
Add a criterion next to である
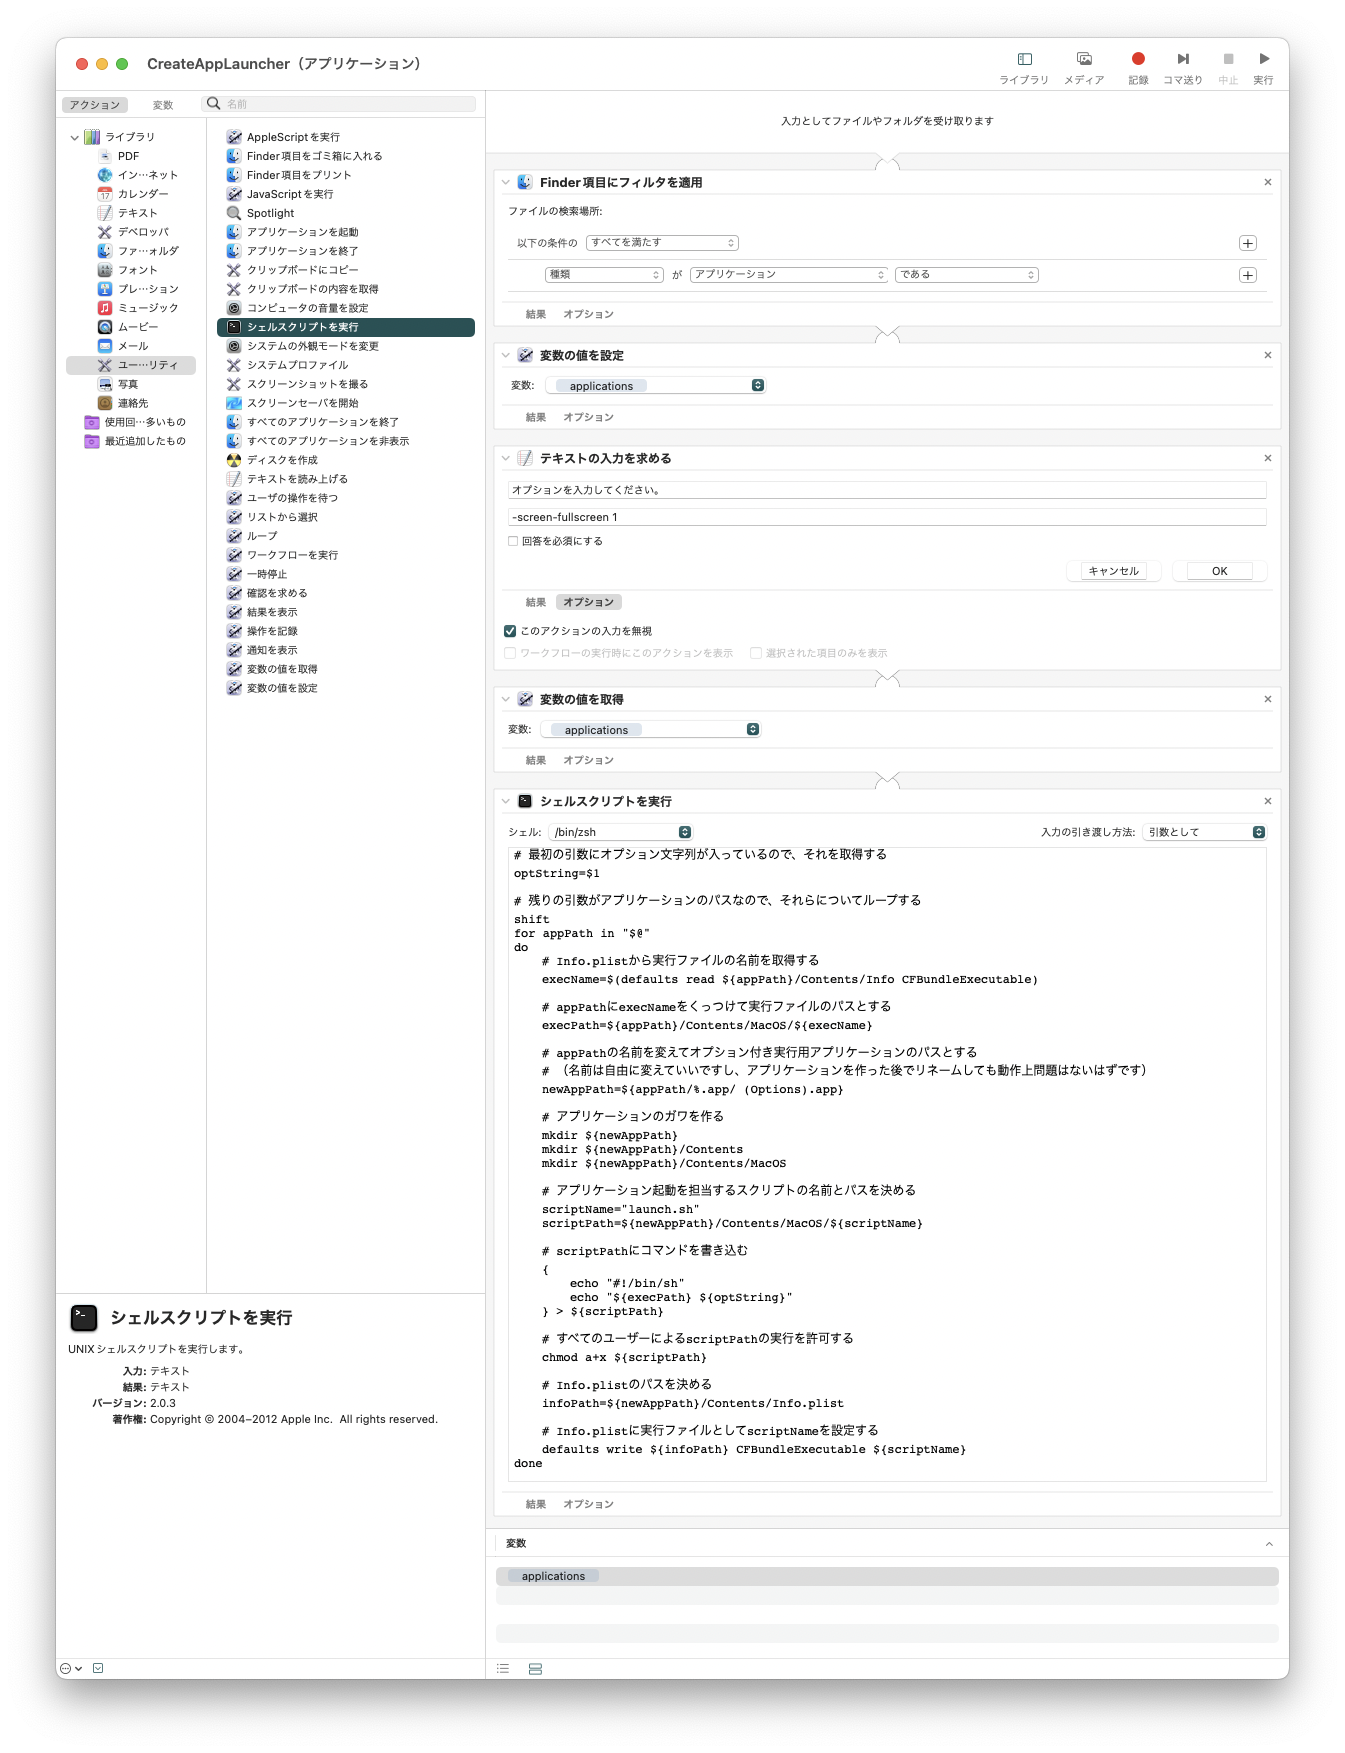pyautogui.click(x=1248, y=275)
